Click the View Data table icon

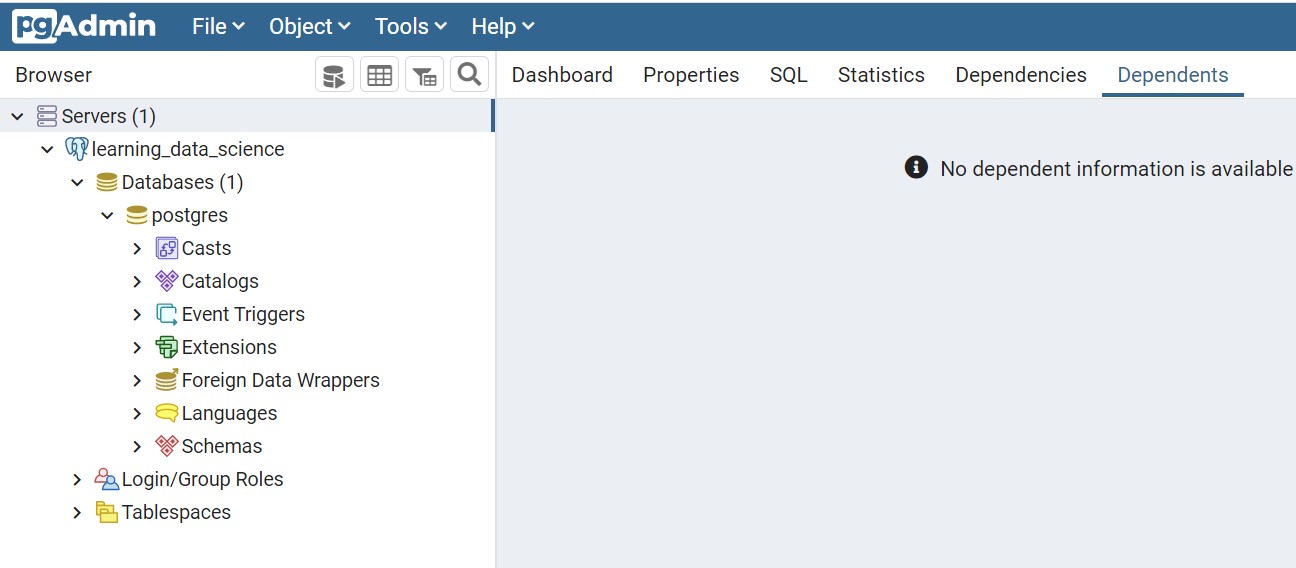(379, 75)
